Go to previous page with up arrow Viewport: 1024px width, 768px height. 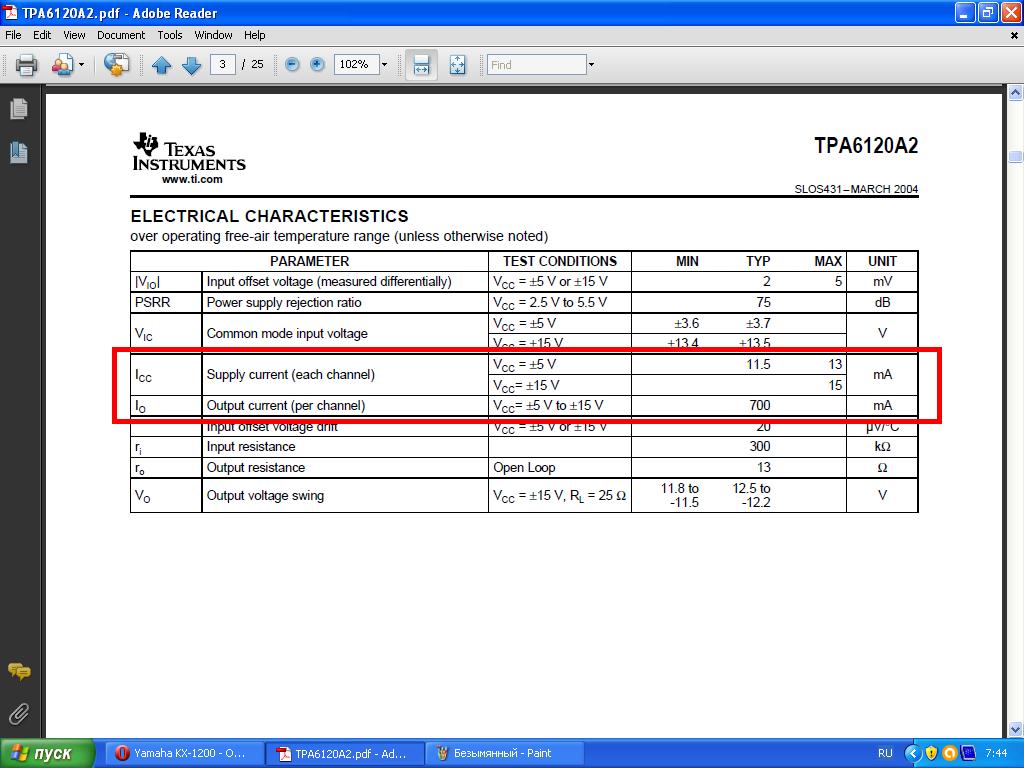point(162,65)
